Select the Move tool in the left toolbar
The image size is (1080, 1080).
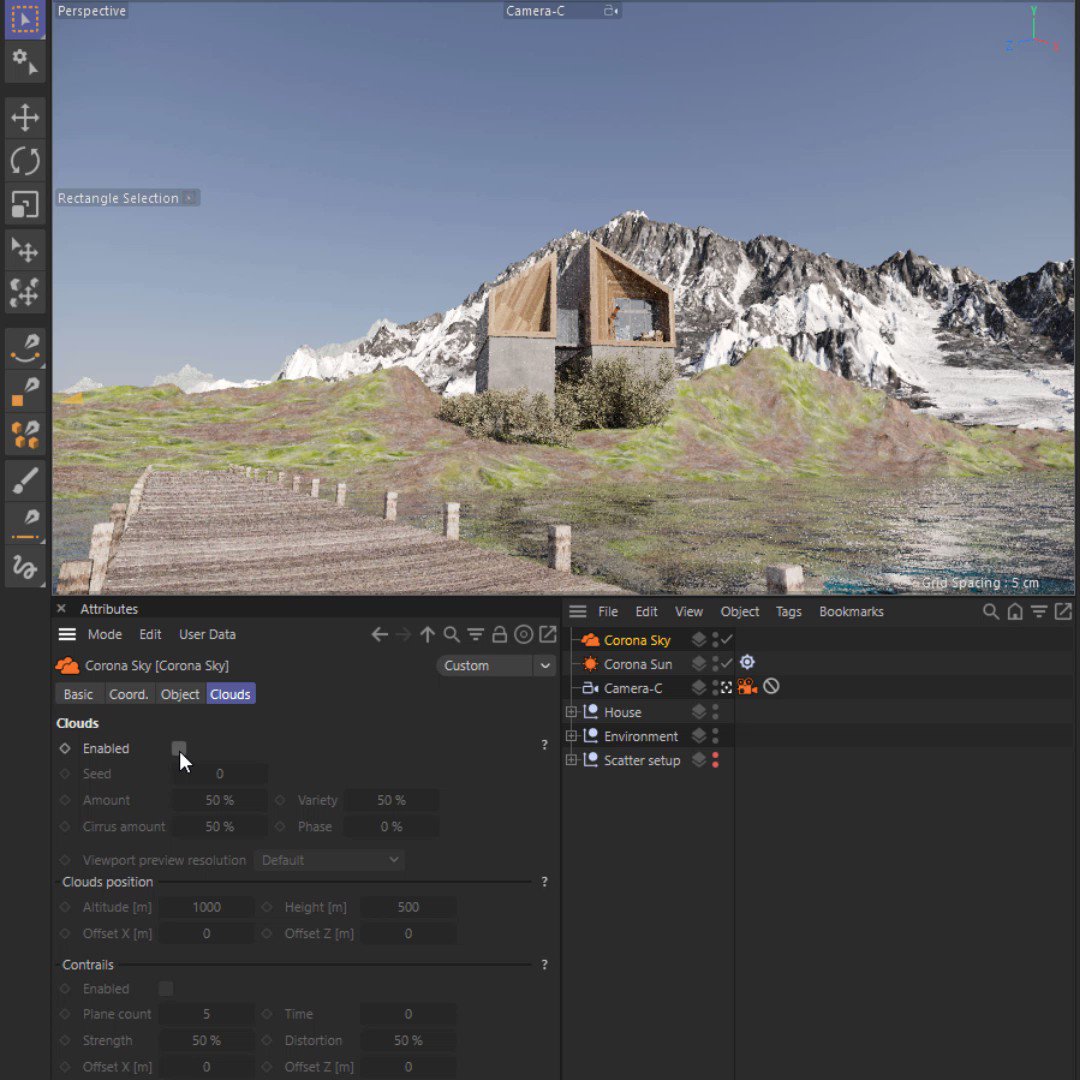coord(24,117)
